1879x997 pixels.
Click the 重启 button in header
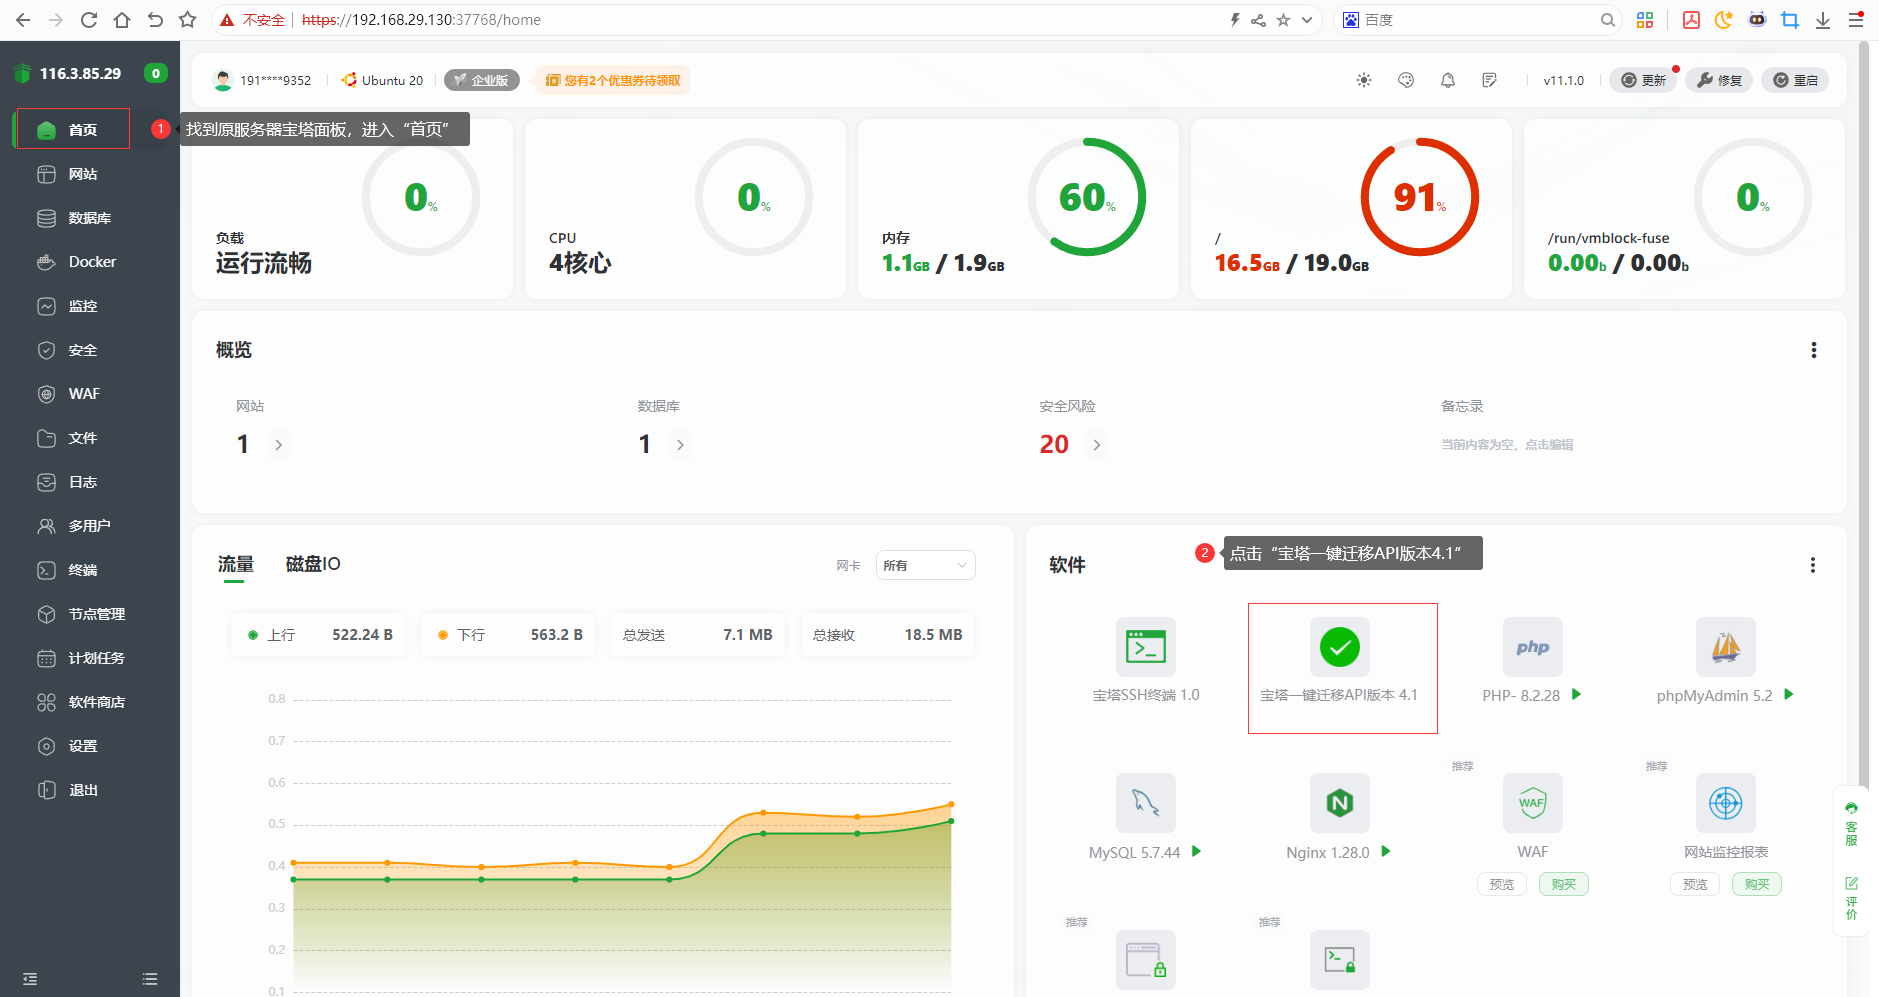pos(1795,80)
